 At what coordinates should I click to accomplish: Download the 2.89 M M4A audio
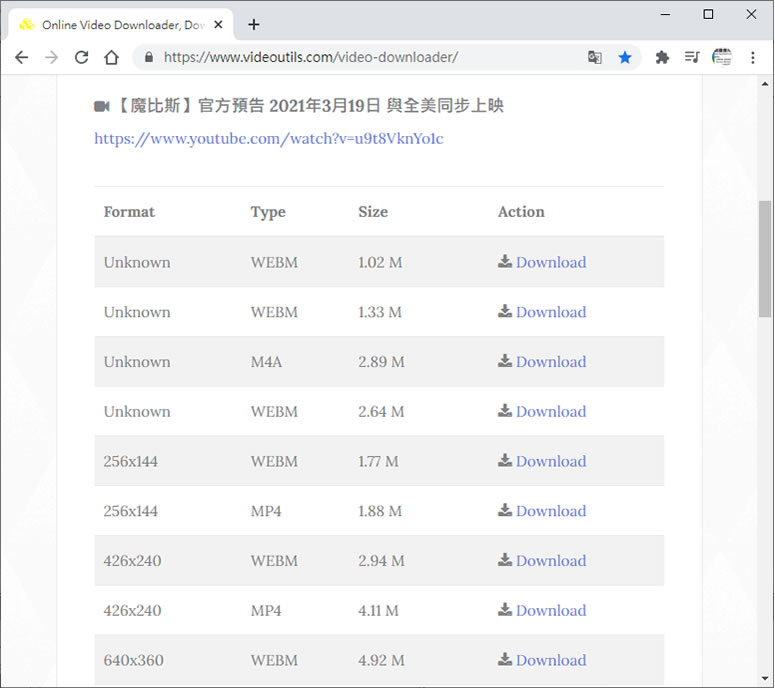pyautogui.click(x=550, y=362)
